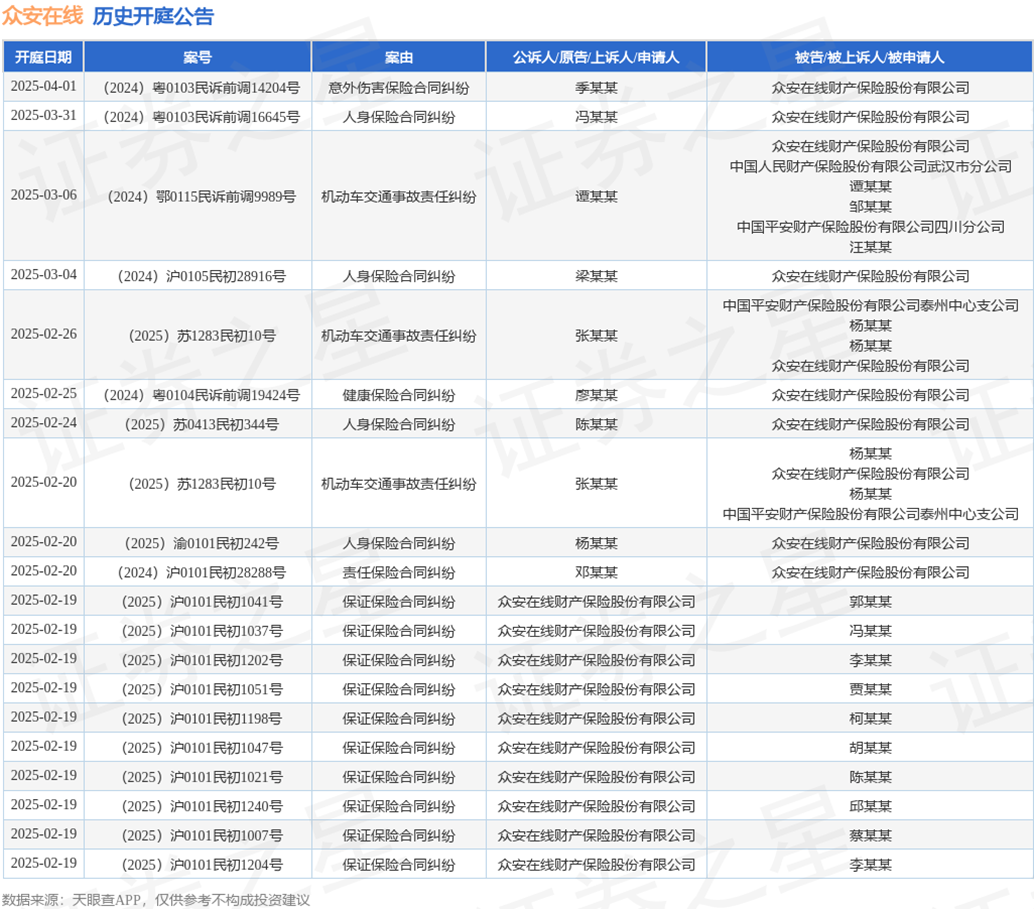Click plaintiff 冯某某 in 2025-03-31 row
Image resolution: width=1036 pixels, height=911 pixels.
coord(596,117)
